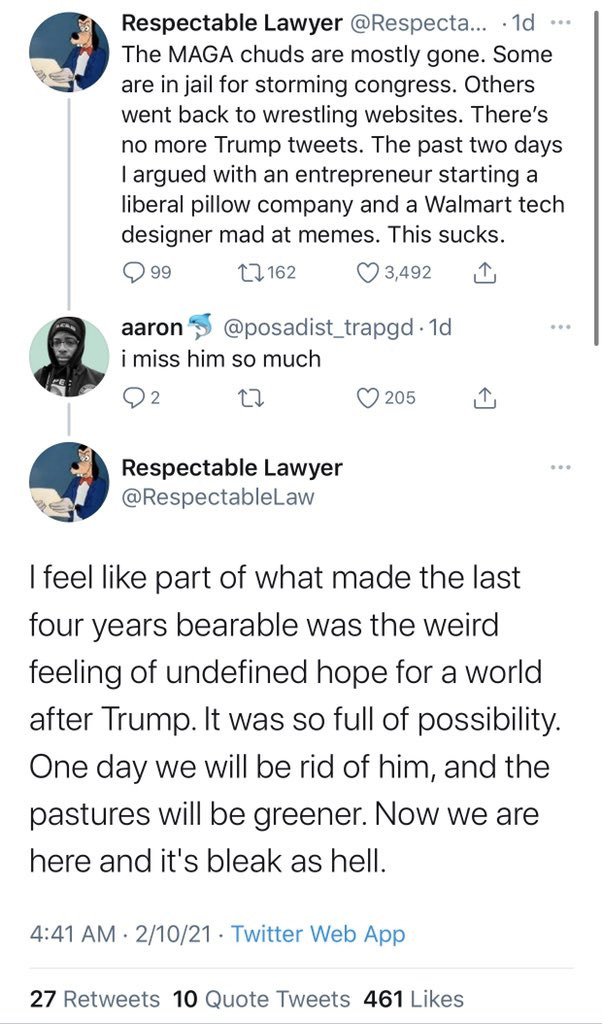The height and width of the screenshot is (1024, 602).
Task: View the 10 Quote Tweets
Action: pyautogui.click(x=262, y=998)
